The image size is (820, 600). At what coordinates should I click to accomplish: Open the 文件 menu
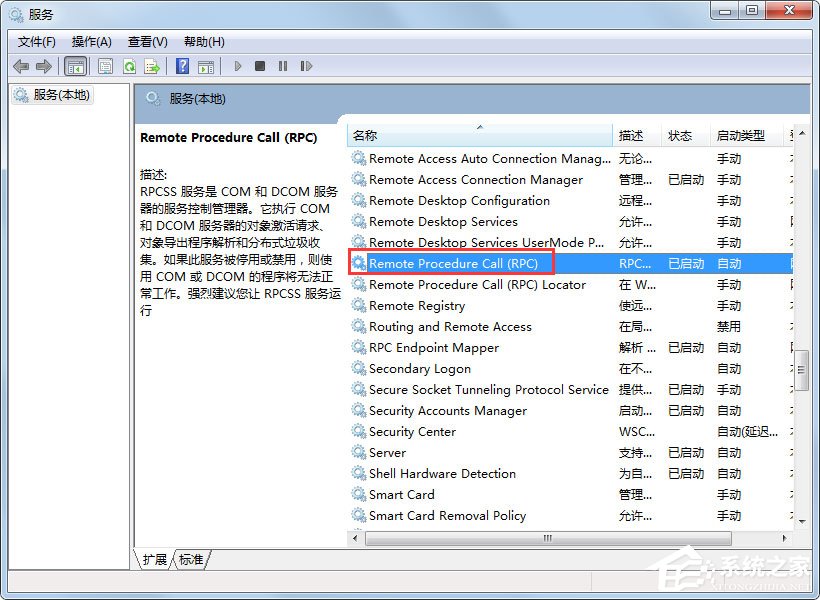(x=37, y=41)
